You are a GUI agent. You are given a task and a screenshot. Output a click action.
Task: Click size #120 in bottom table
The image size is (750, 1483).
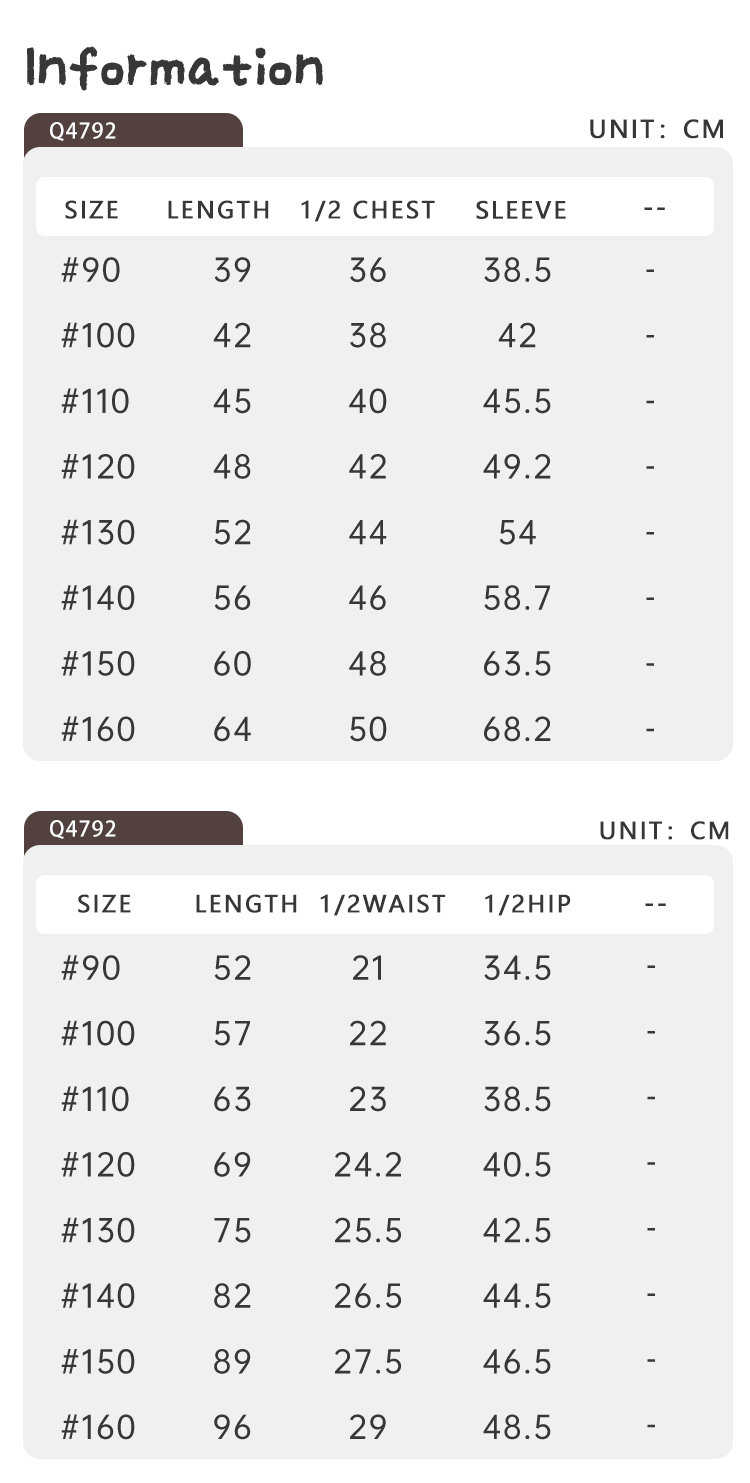click(98, 1164)
